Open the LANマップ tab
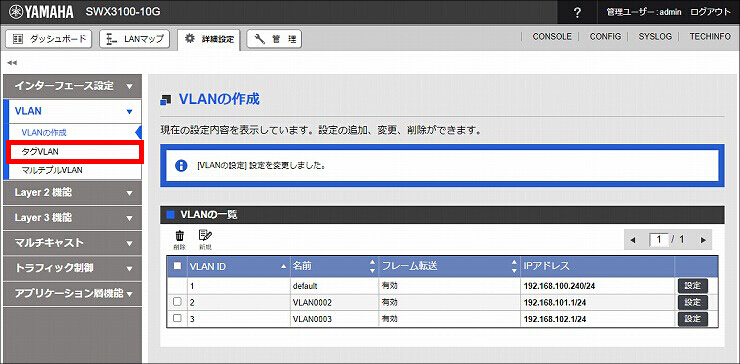 135,39
